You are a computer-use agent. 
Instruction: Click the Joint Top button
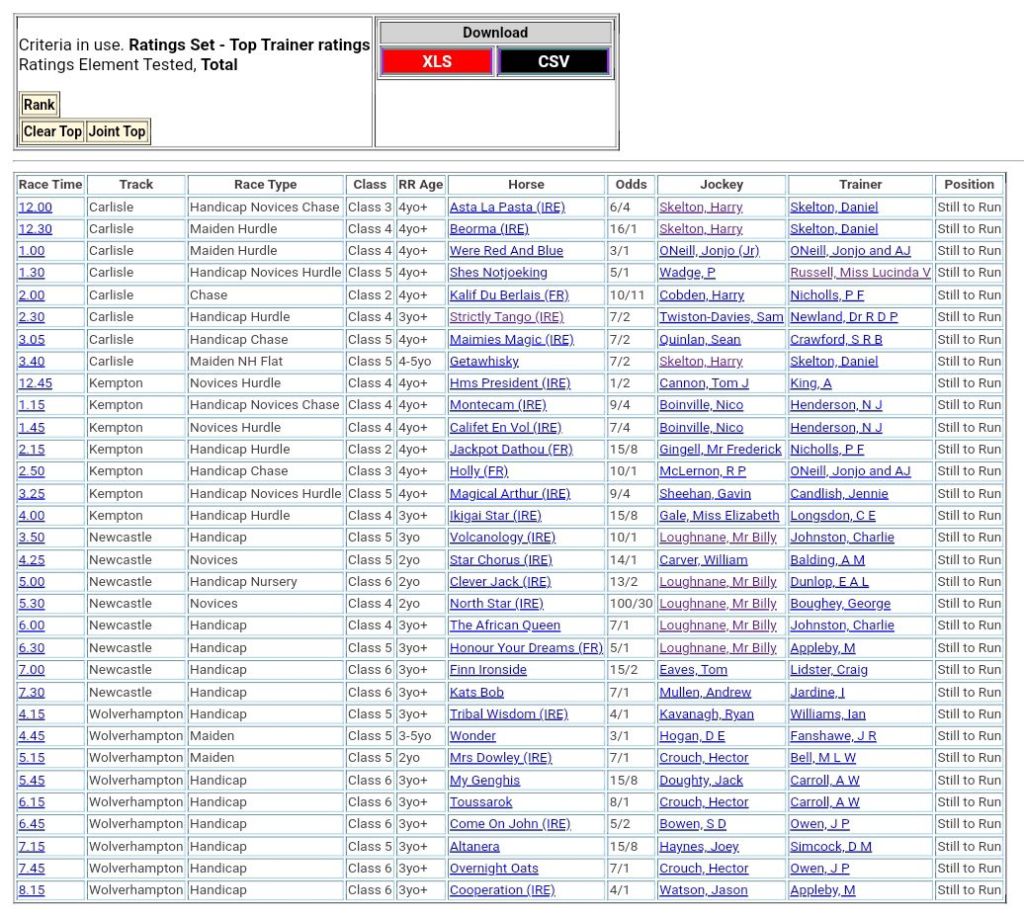pyautogui.click(x=117, y=131)
